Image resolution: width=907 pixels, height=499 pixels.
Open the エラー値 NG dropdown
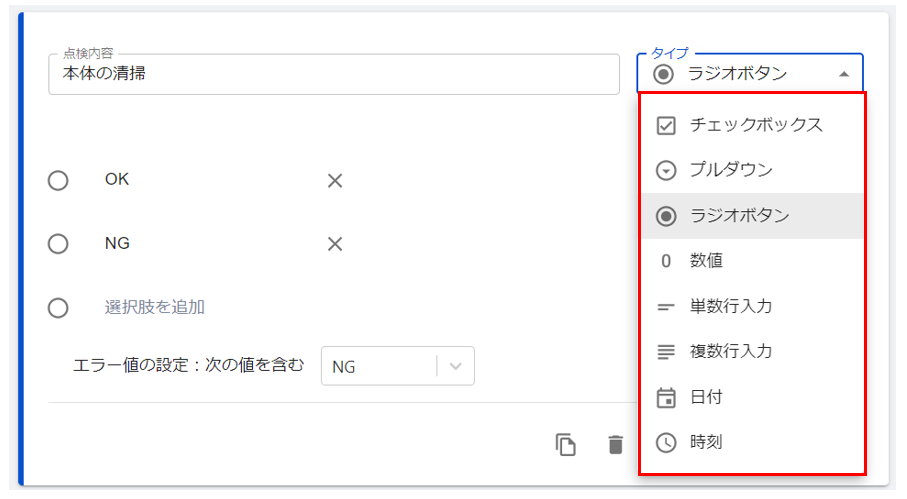pyautogui.click(x=397, y=366)
